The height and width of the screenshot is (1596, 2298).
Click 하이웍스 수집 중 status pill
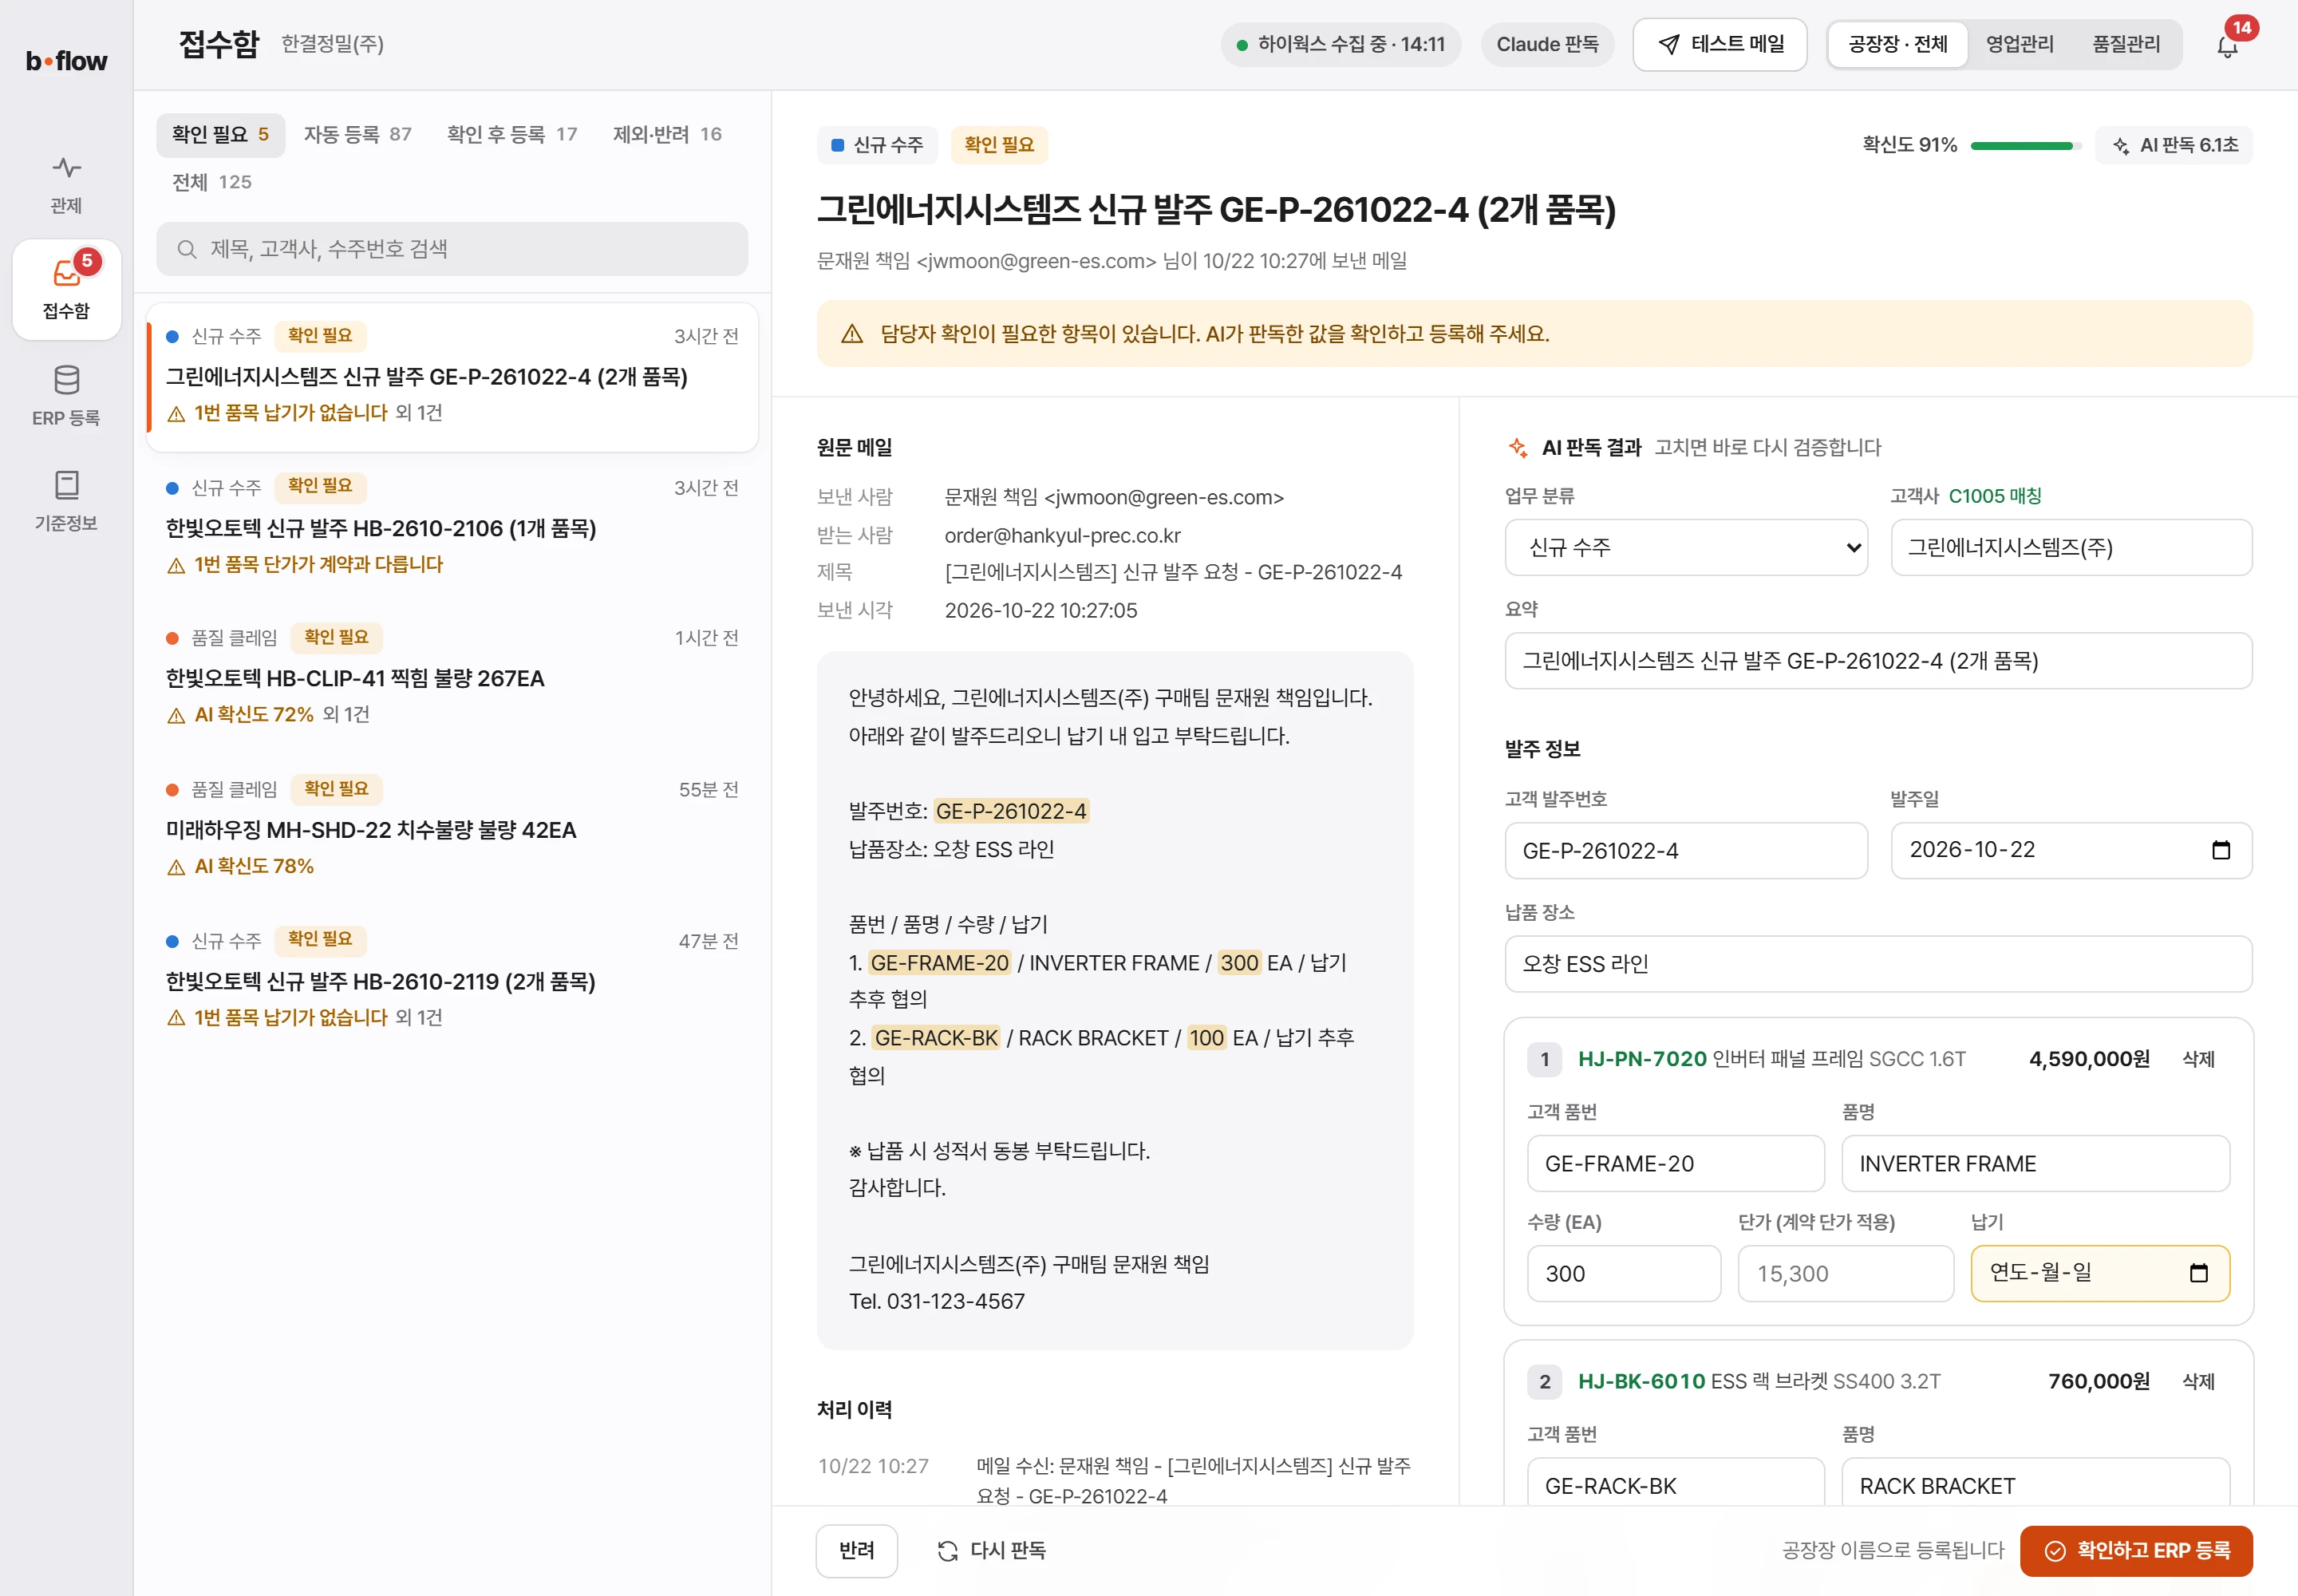(x=1340, y=45)
